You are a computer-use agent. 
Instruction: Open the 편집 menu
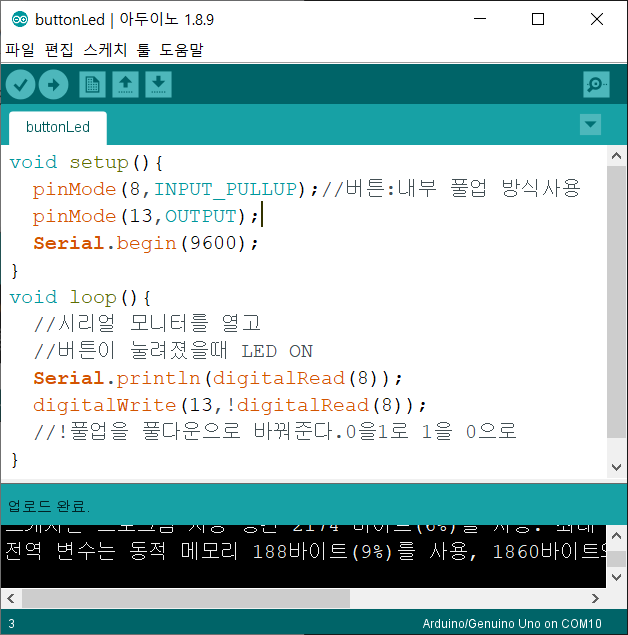pos(59,50)
